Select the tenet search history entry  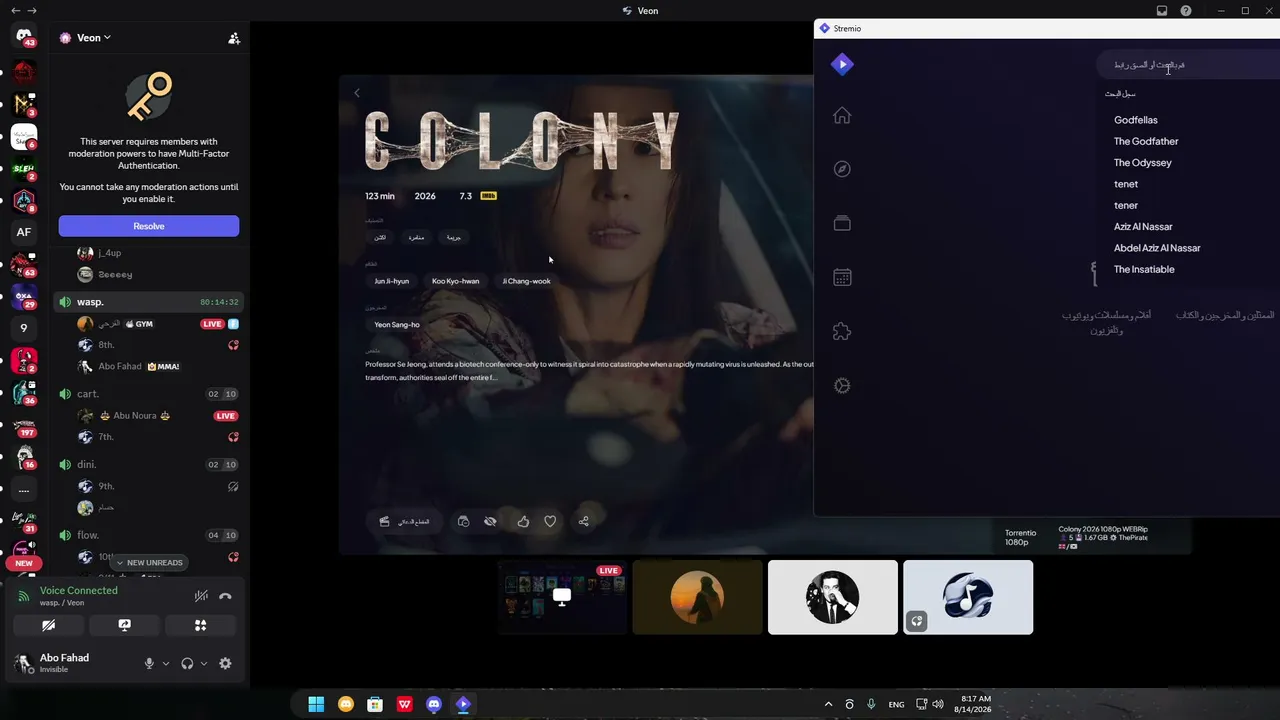click(x=1126, y=184)
